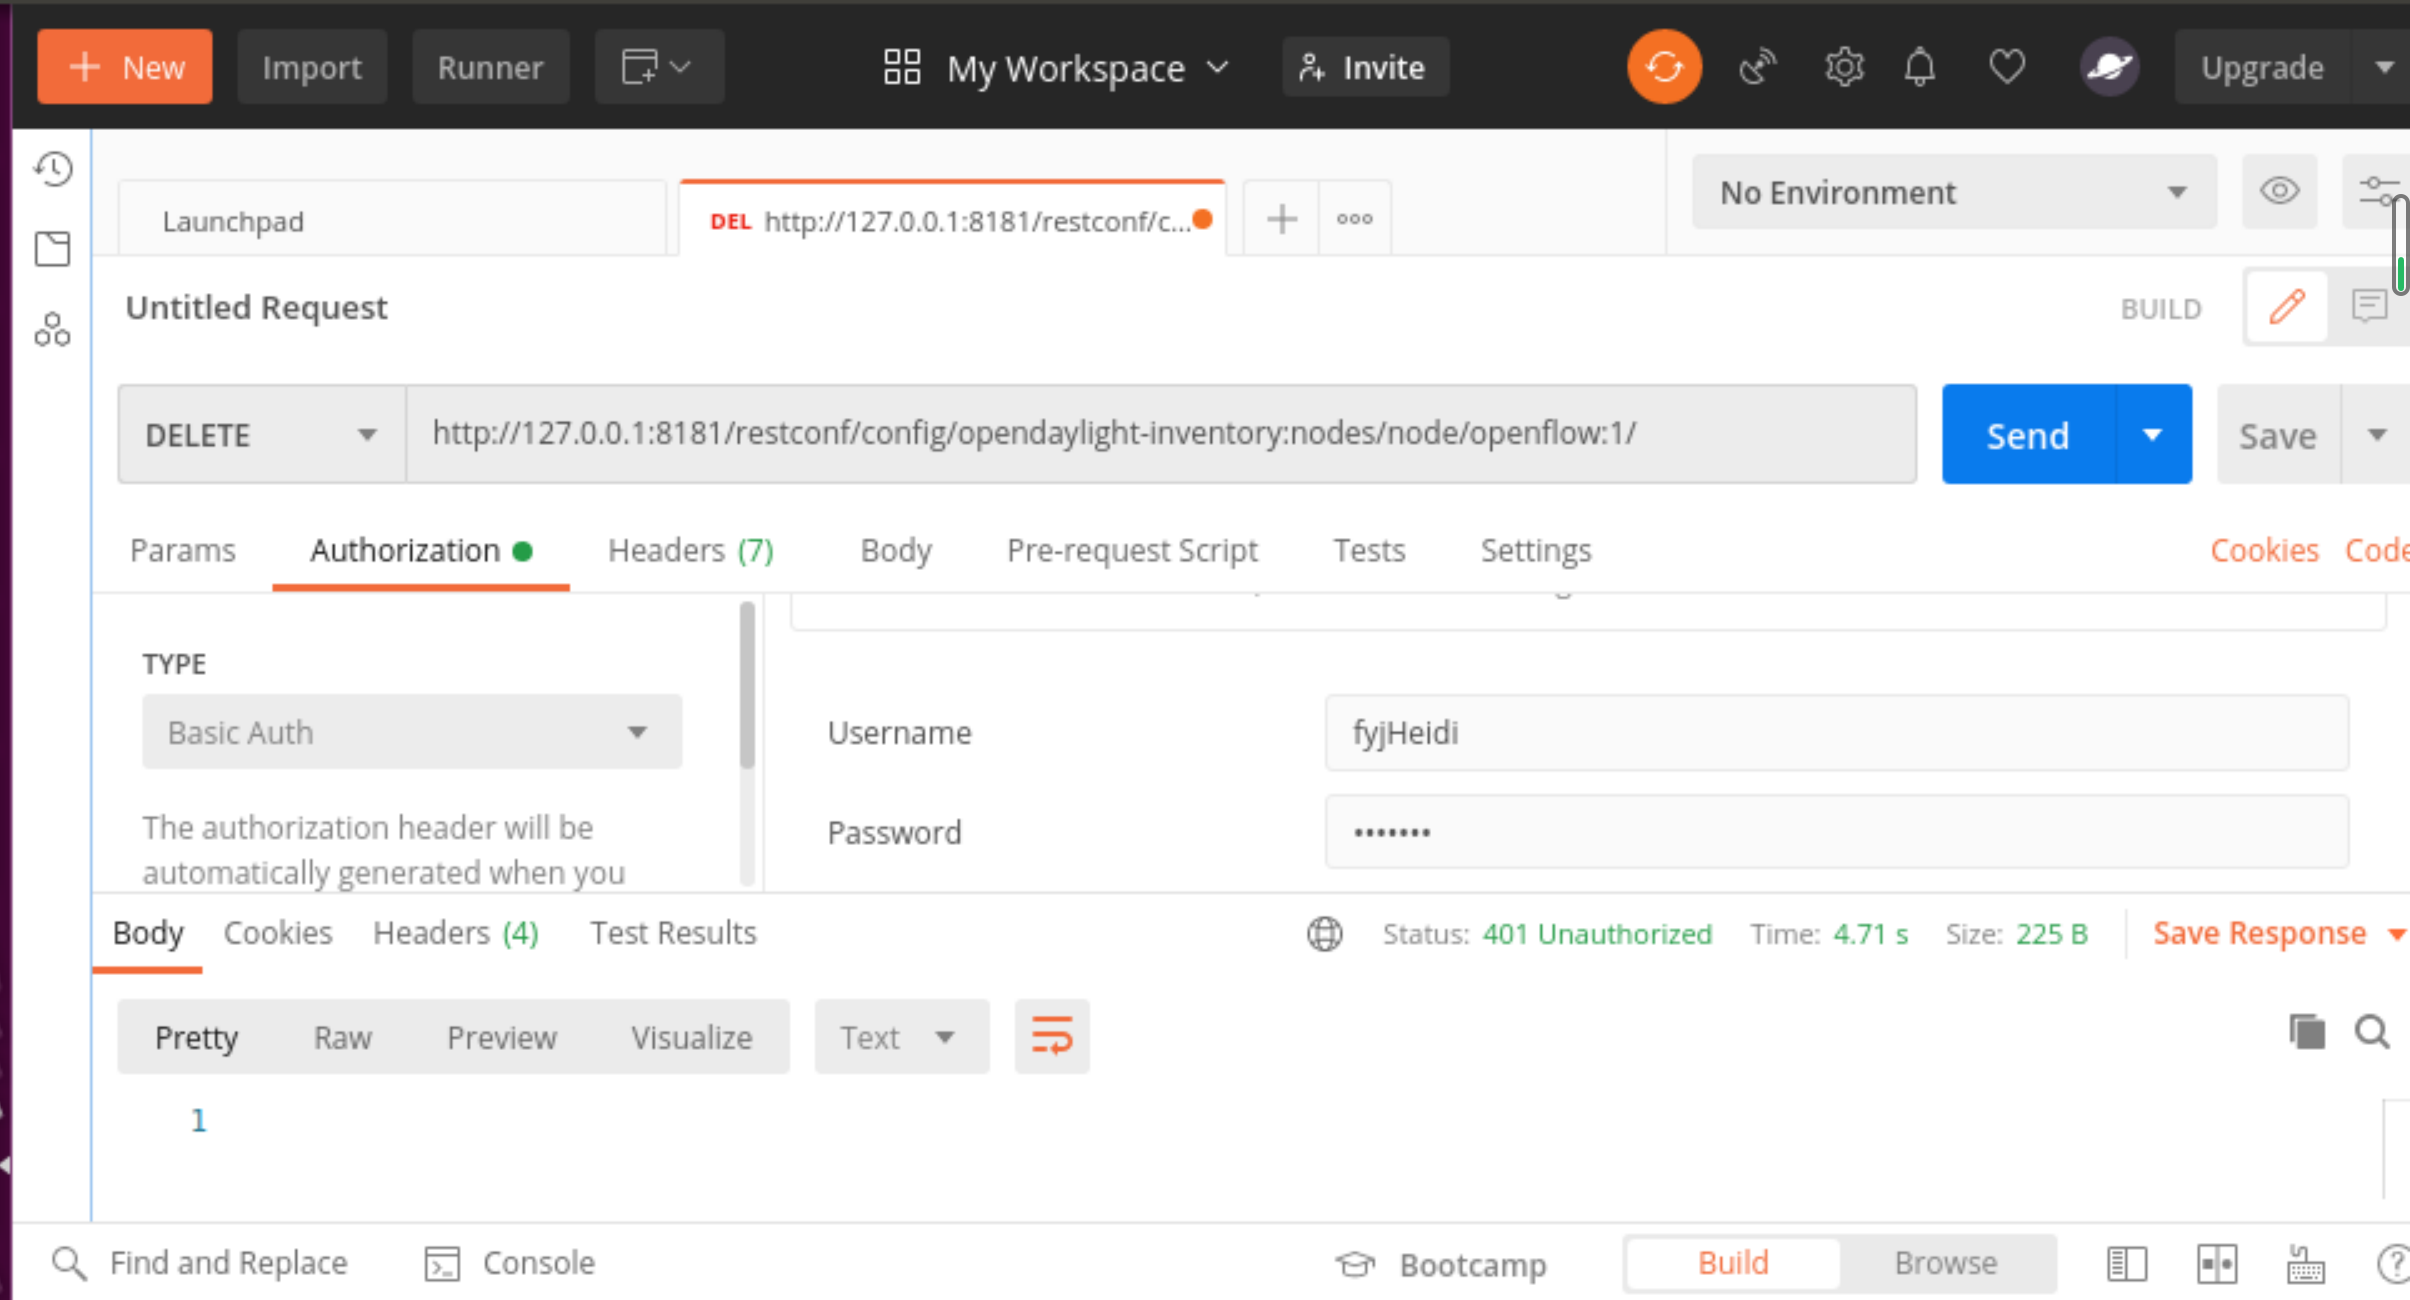
Task: Copy response with the clipboard icon
Action: pos(2307,1032)
